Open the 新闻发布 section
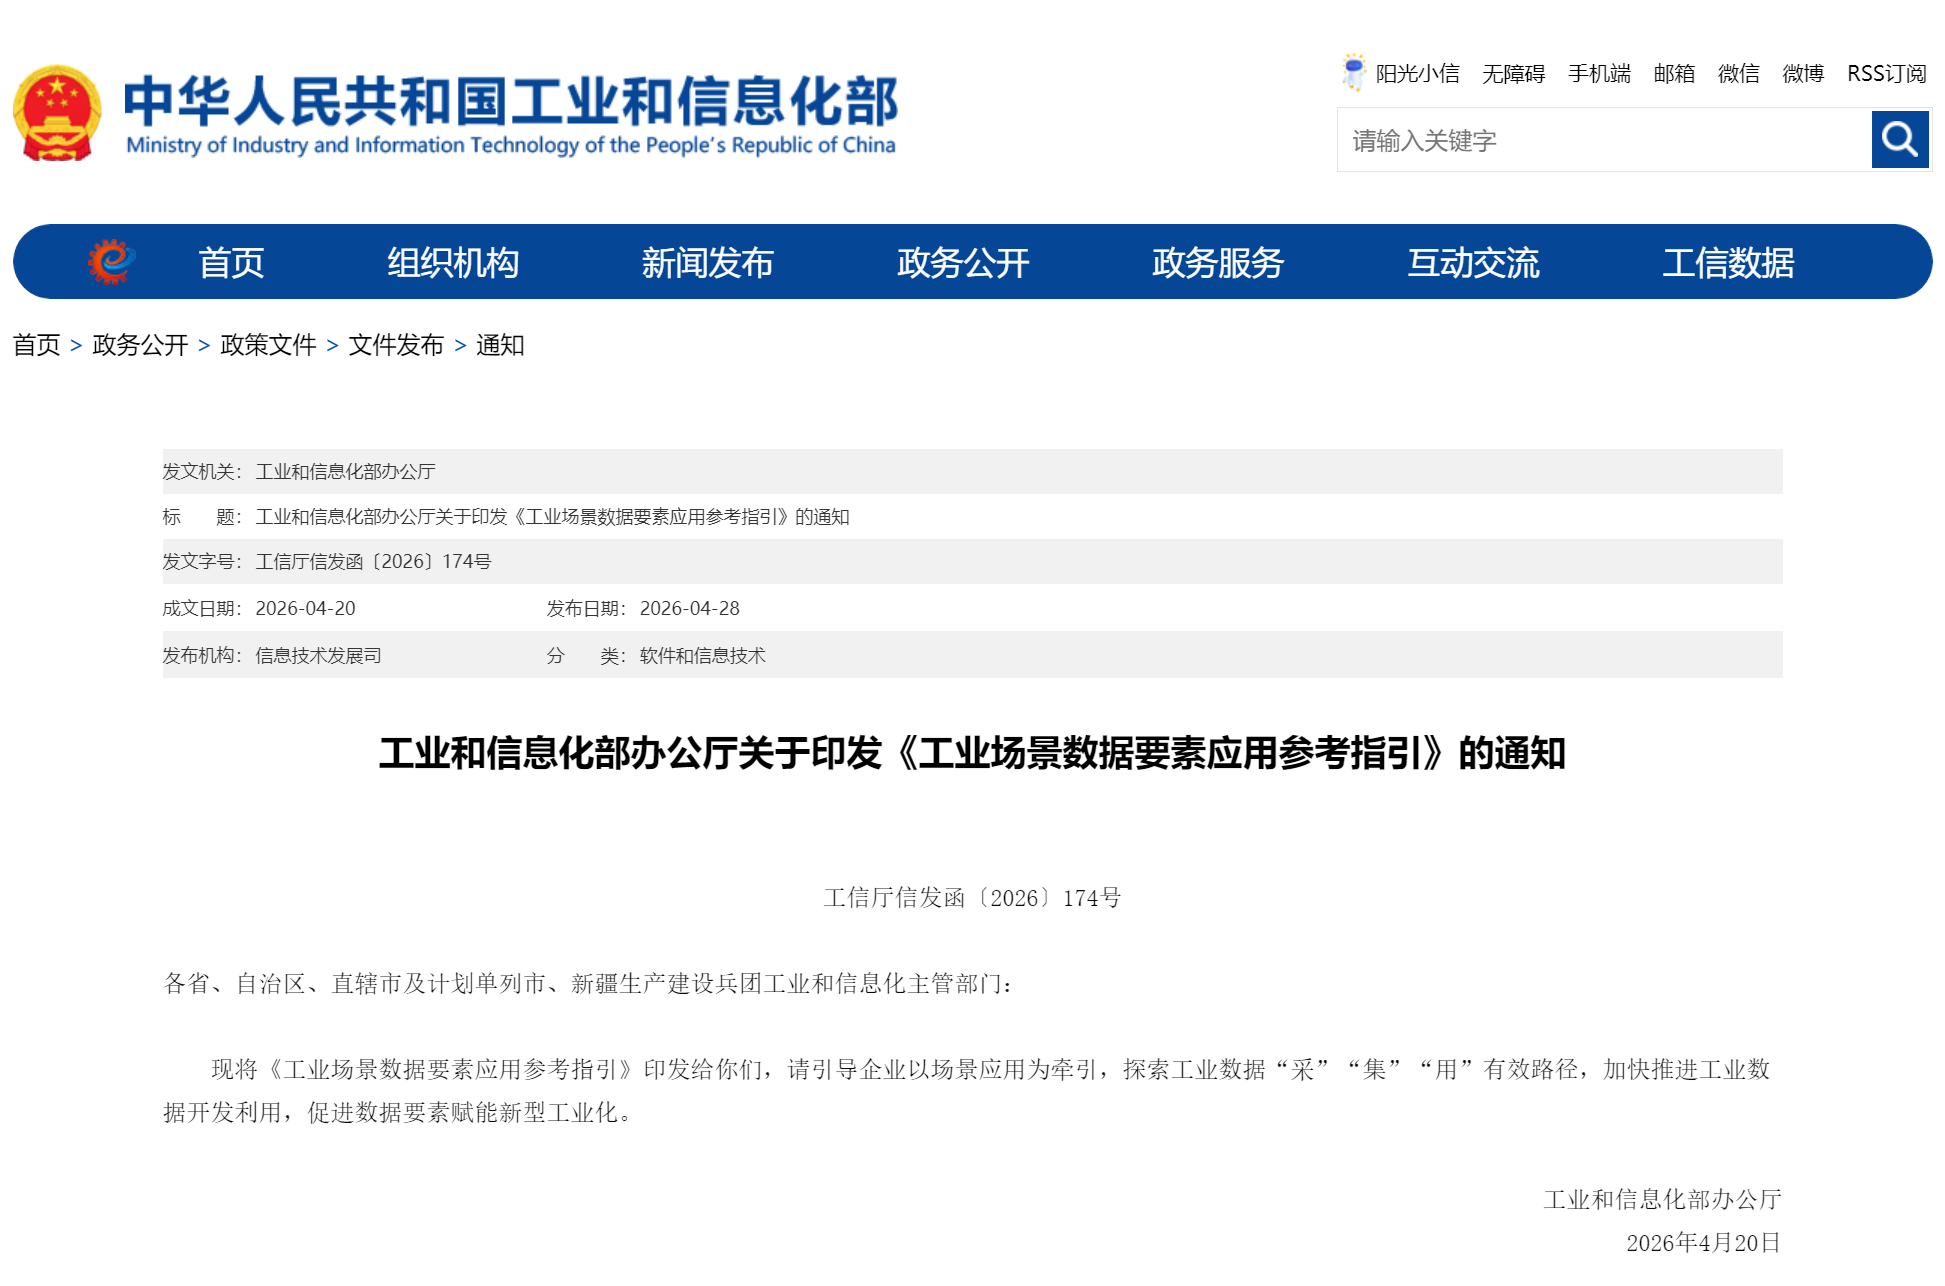This screenshot has width=1945, height=1286. (707, 262)
